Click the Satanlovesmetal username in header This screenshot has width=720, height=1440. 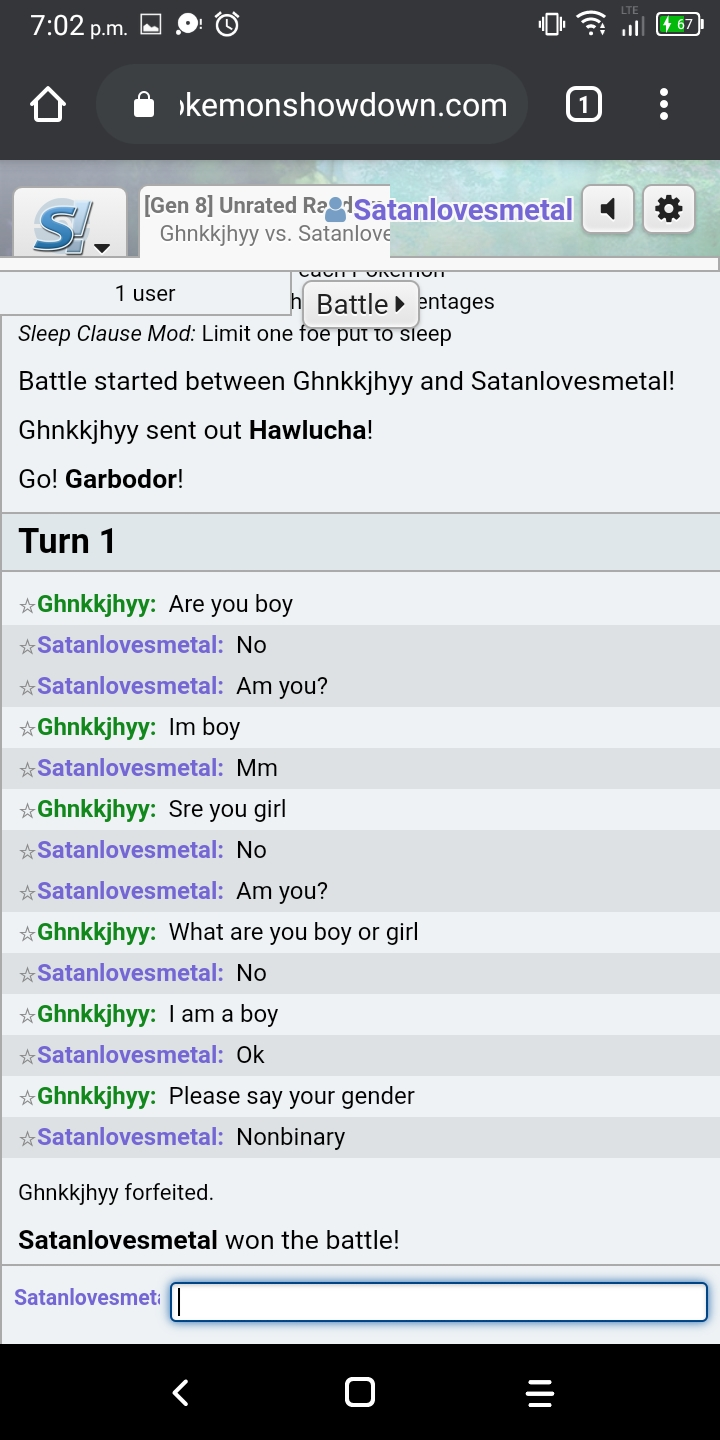[x=462, y=210]
